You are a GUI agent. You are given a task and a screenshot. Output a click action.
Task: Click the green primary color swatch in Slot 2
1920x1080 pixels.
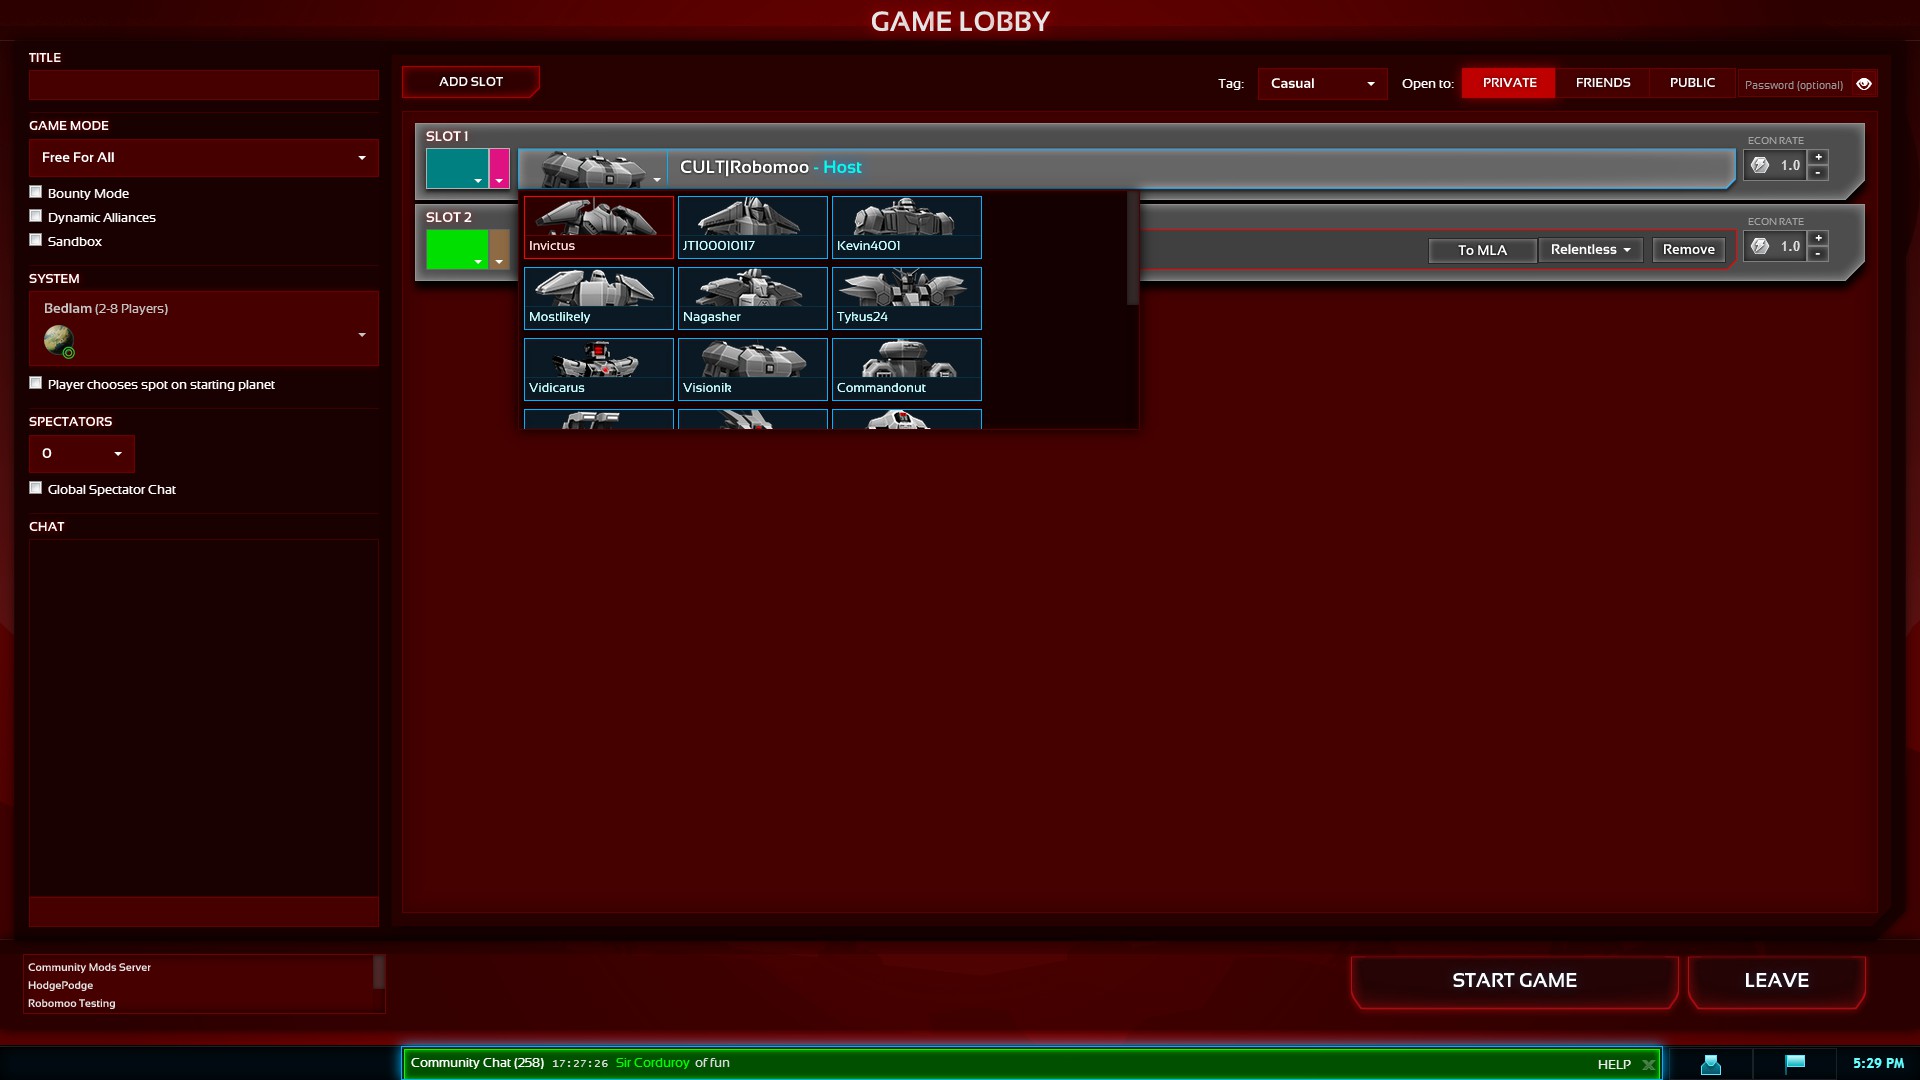point(457,249)
